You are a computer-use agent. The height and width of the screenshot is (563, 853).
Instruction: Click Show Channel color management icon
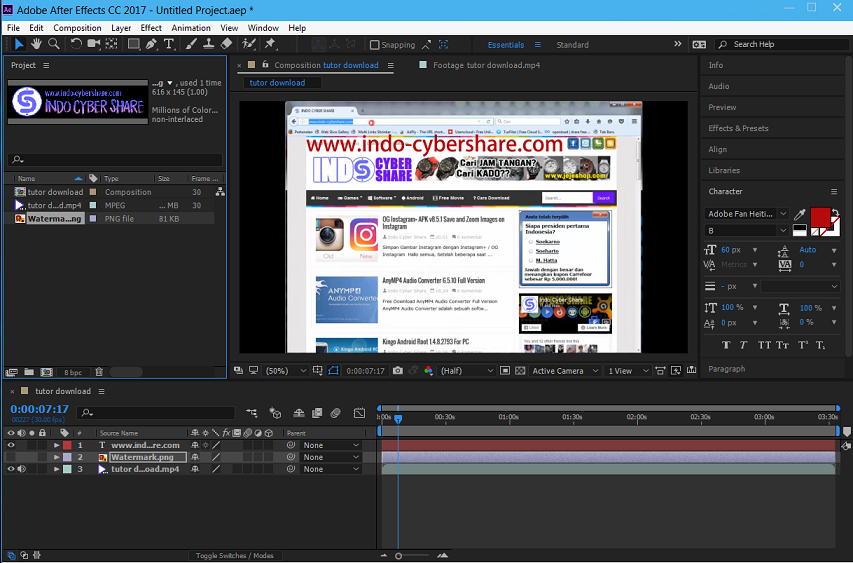(429, 370)
